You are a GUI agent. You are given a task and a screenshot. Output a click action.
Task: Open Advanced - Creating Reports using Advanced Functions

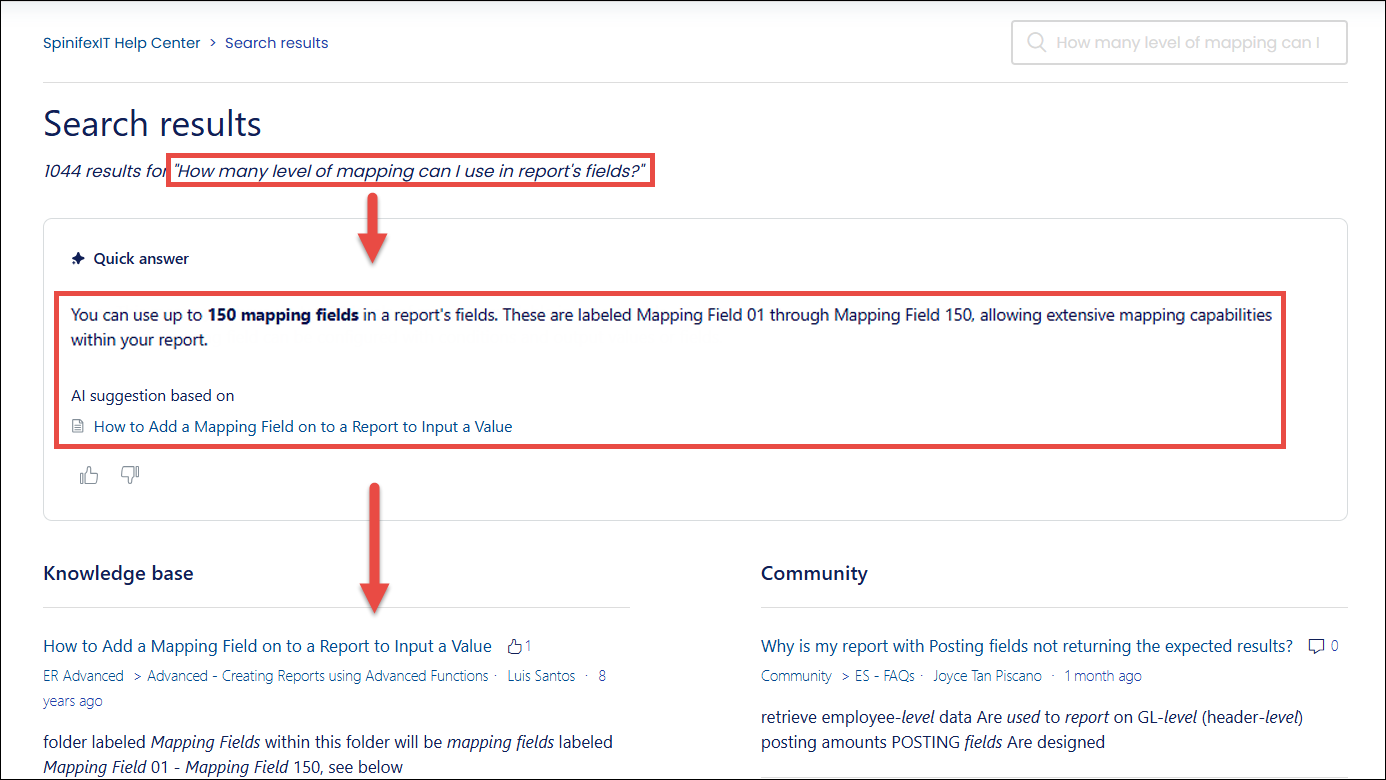318,676
